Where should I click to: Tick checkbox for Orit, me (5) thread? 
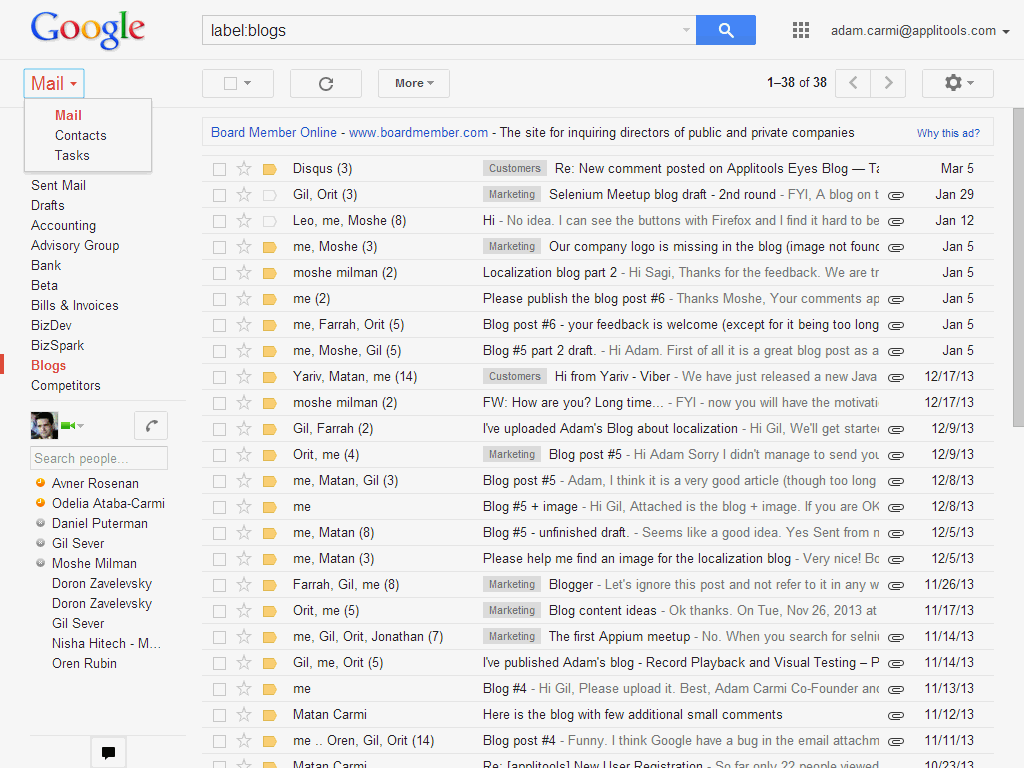point(219,611)
